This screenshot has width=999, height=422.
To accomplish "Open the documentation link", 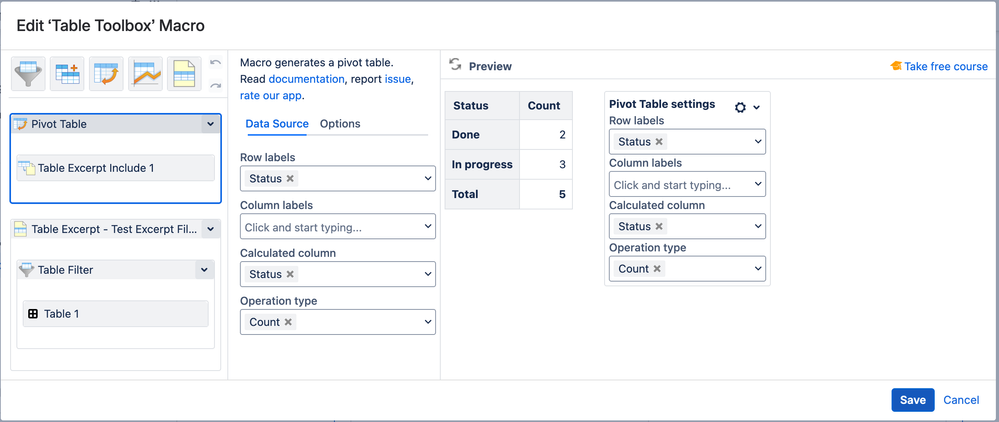I will pos(306,79).
